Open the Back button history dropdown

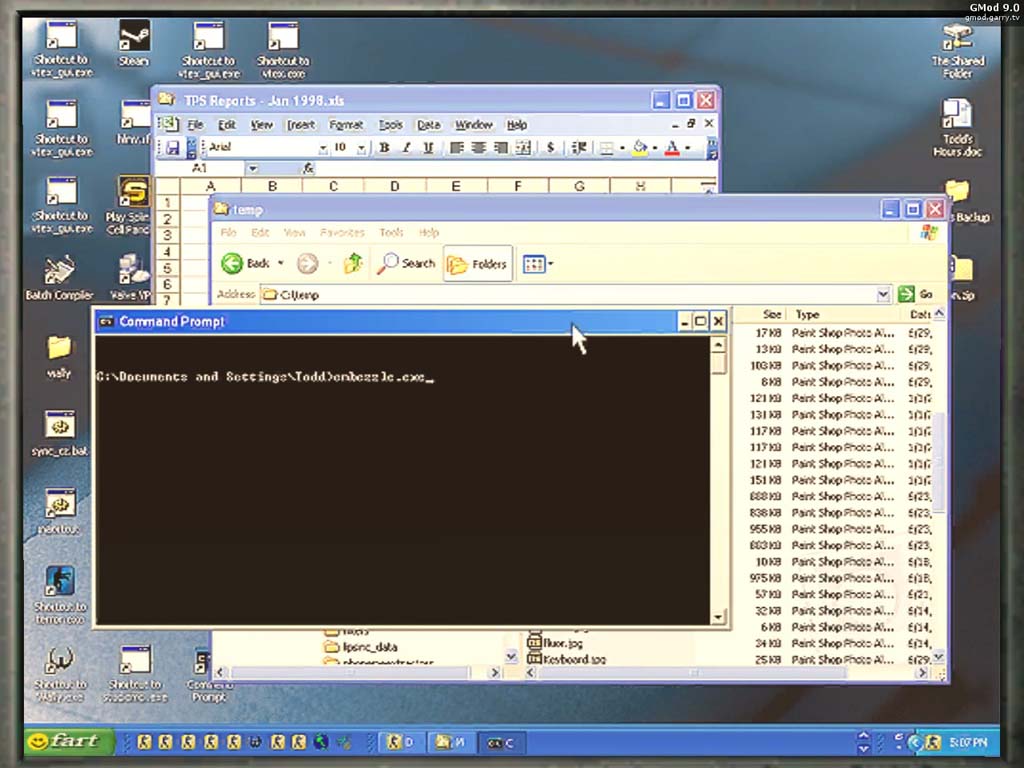pos(281,263)
